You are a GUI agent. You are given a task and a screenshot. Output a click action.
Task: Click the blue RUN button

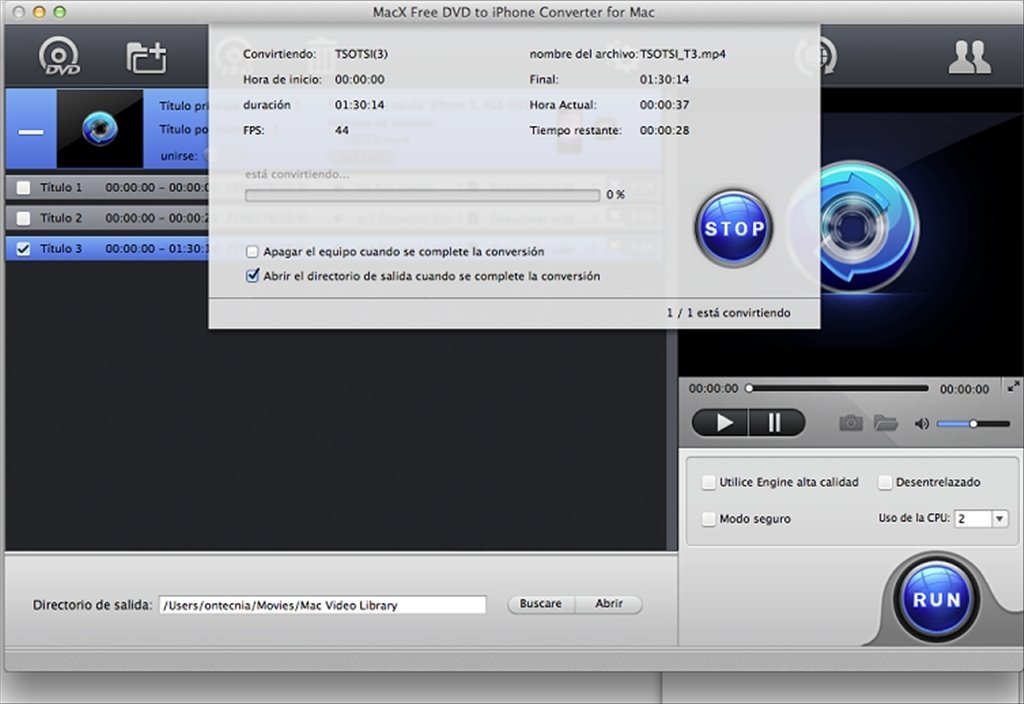coord(936,600)
